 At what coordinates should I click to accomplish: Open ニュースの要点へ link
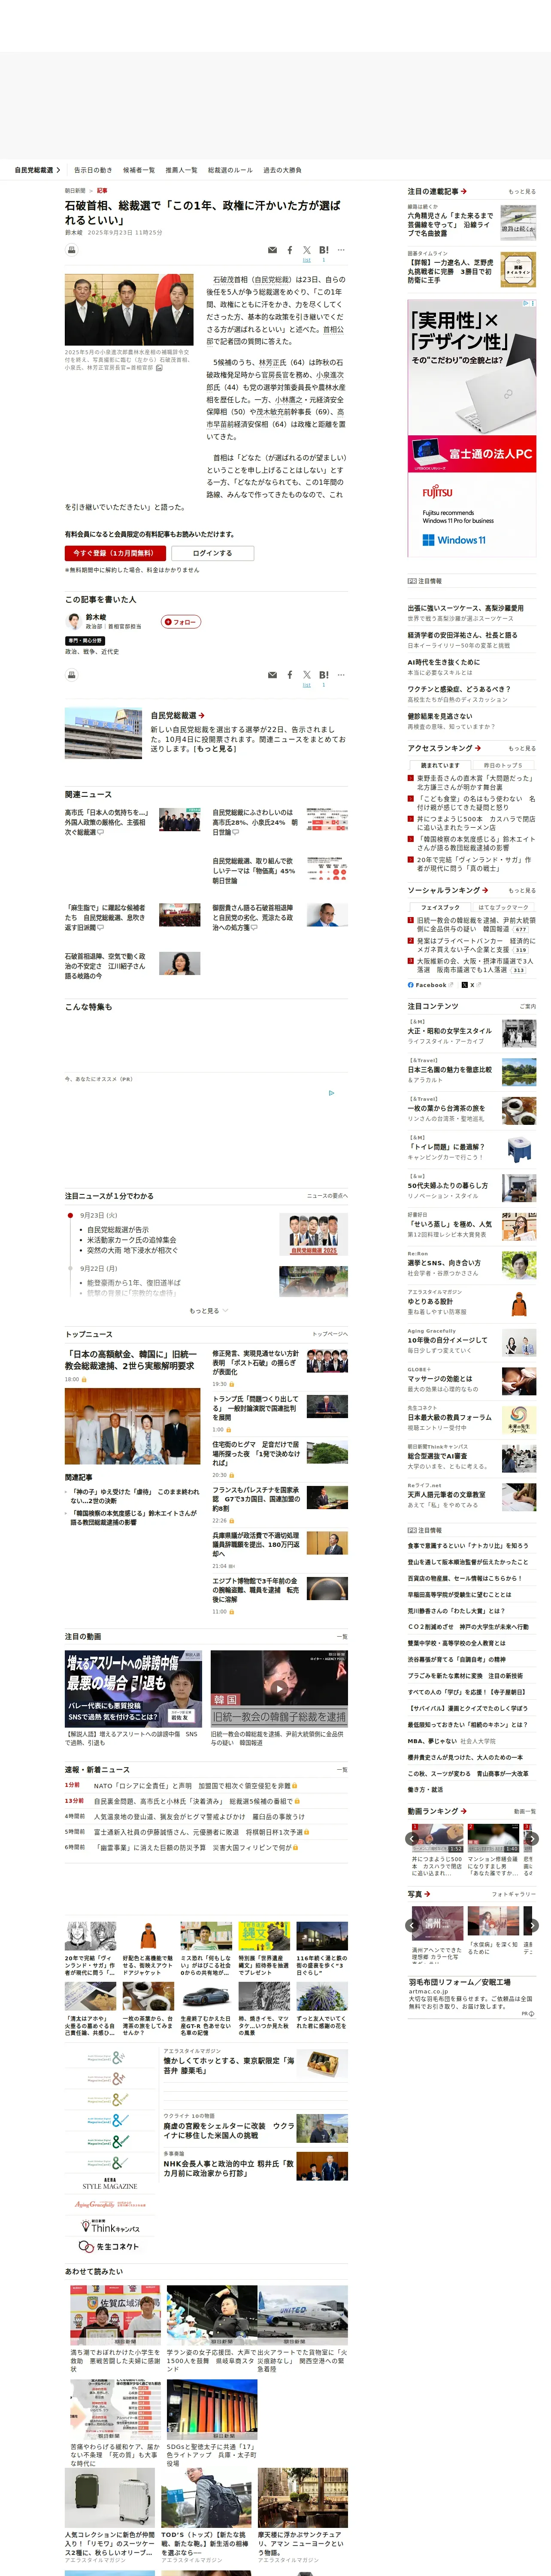tap(327, 1196)
